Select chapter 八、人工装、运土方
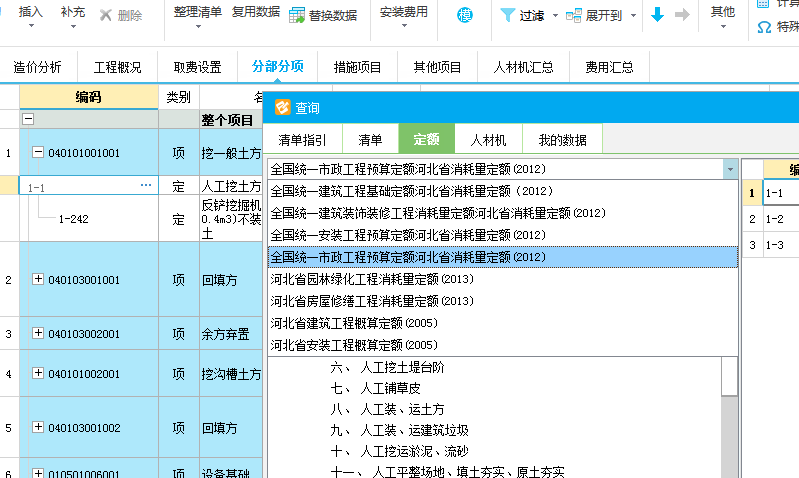The height and width of the screenshot is (478, 799). 387,409
